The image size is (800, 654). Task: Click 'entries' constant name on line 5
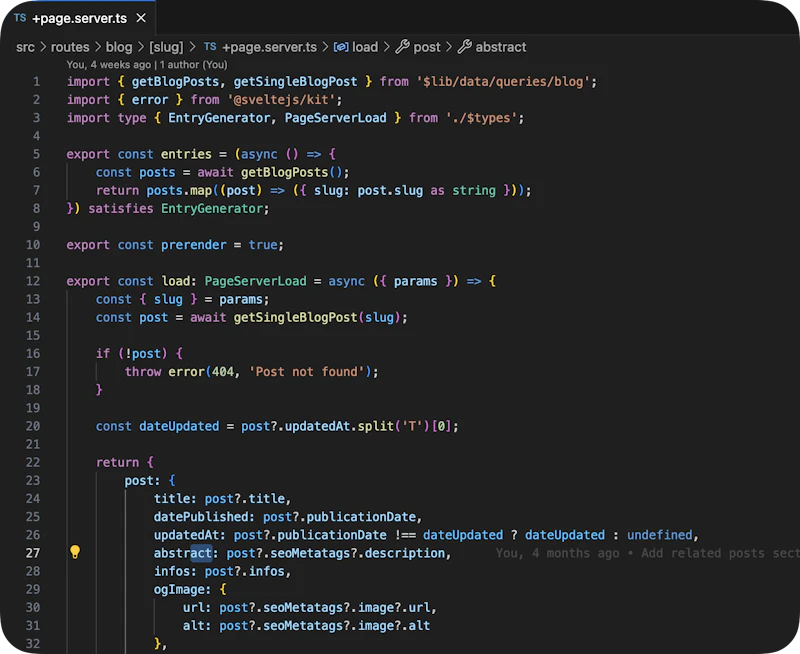[x=186, y=154]
